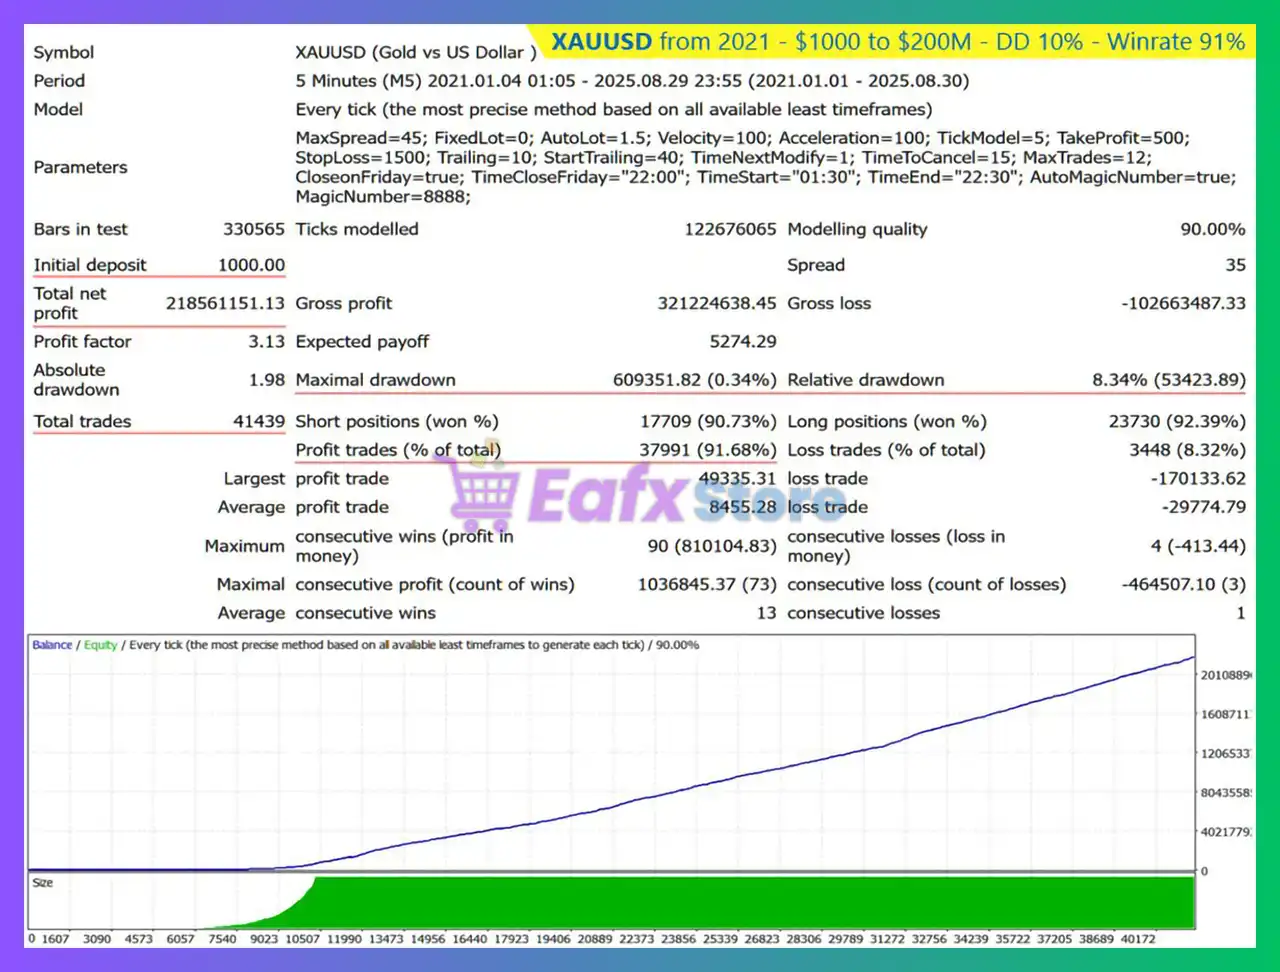Click the Modelling quality value 90.00%
This screenshot has height=972, width=1280.
pos(1213,229)
